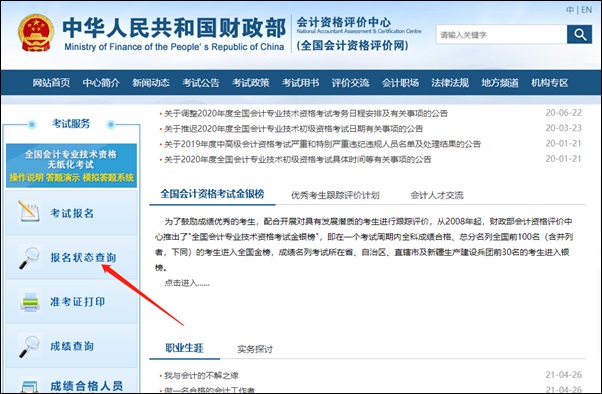
Task: Click the 全国会计专业技术资格无纸化考试 banner title
Action: click(71, 159)
